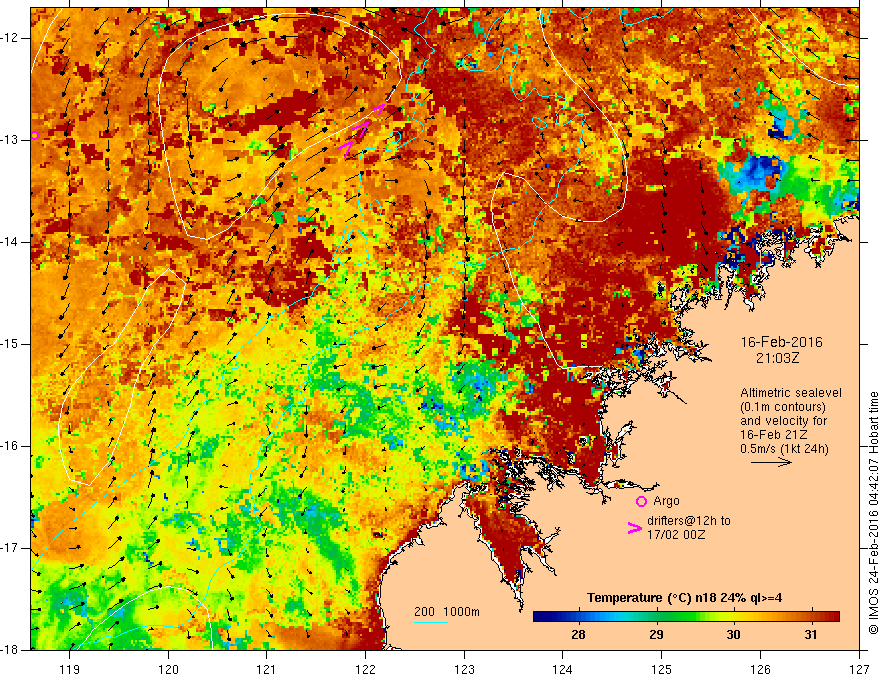880x680 pixels.
Task: Click the "and velocity for" text
Action: point(783,421)
